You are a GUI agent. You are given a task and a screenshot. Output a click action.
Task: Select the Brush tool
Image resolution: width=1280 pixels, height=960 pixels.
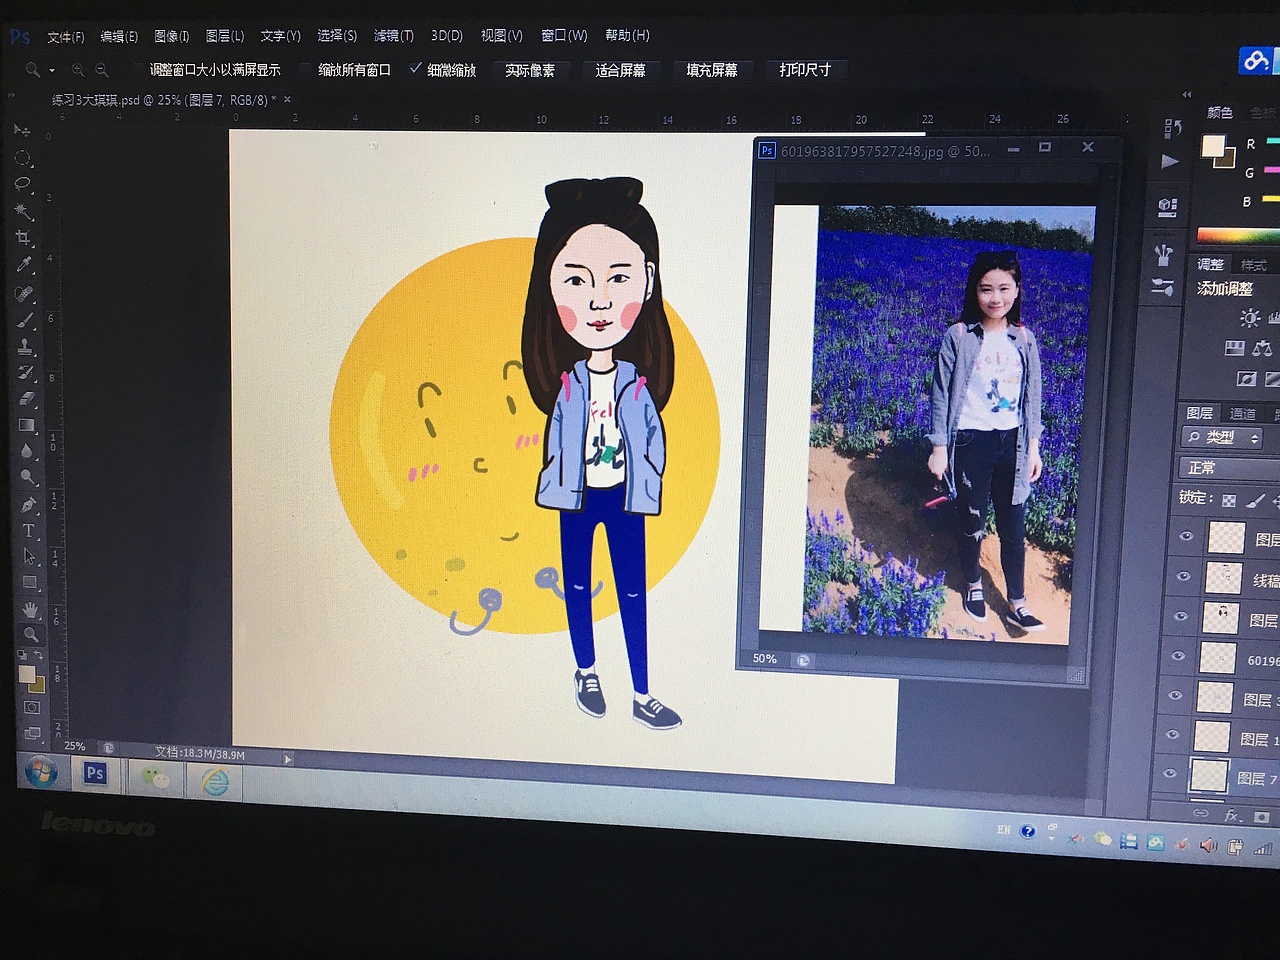(x=25, y=320)
